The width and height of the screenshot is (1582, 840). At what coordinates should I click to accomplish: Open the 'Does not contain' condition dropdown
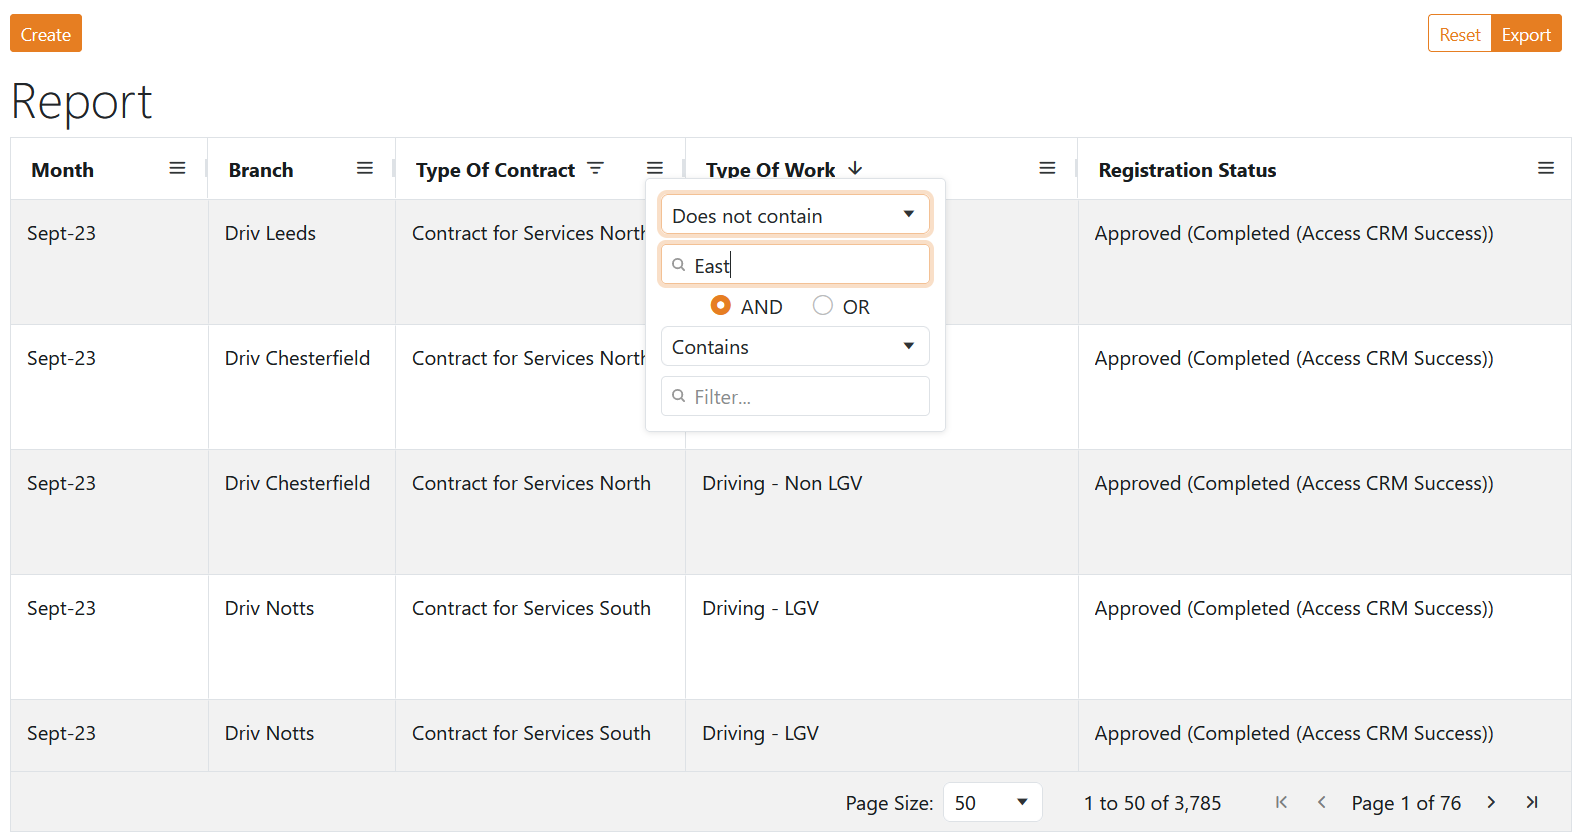[x=795, y=216]
